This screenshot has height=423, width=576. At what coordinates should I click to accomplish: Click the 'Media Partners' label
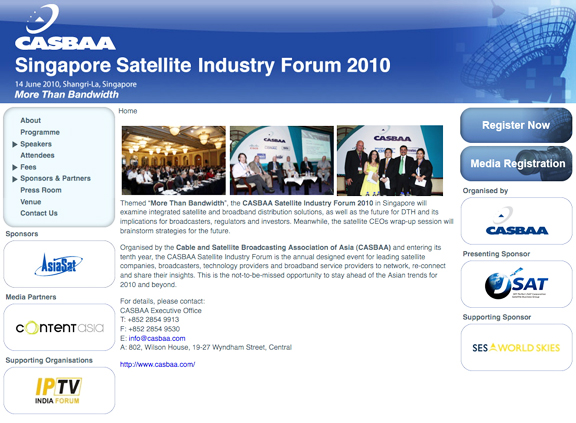[31, 297]
